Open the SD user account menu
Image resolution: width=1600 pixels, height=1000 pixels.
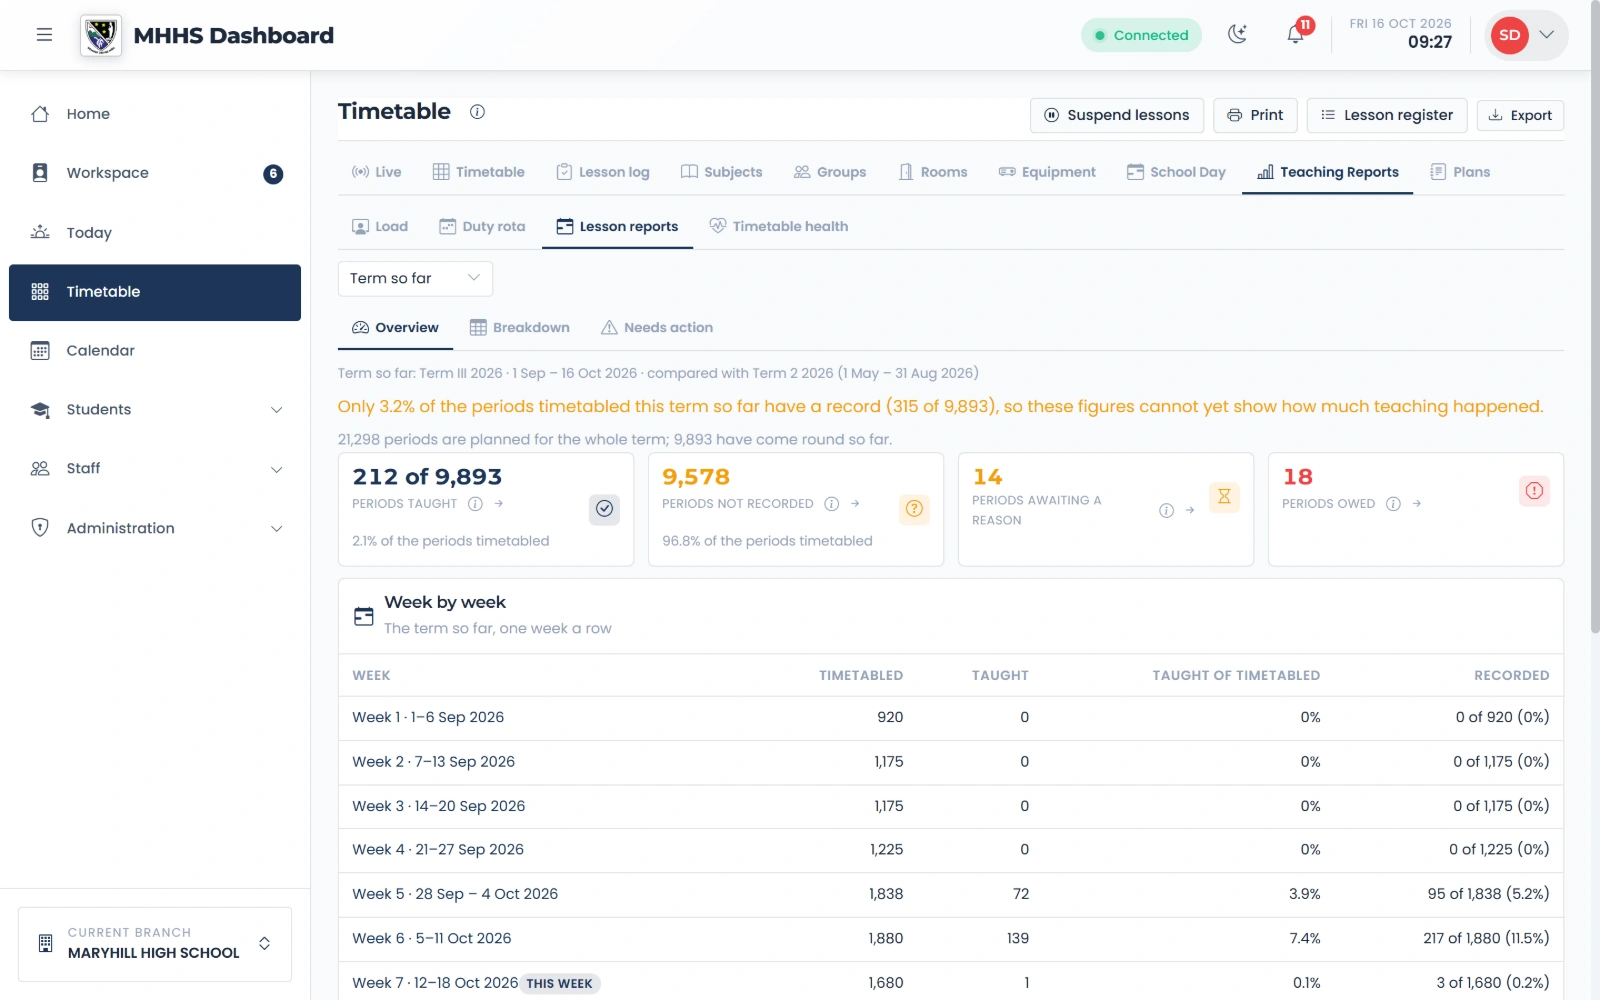click(1526, 35)
